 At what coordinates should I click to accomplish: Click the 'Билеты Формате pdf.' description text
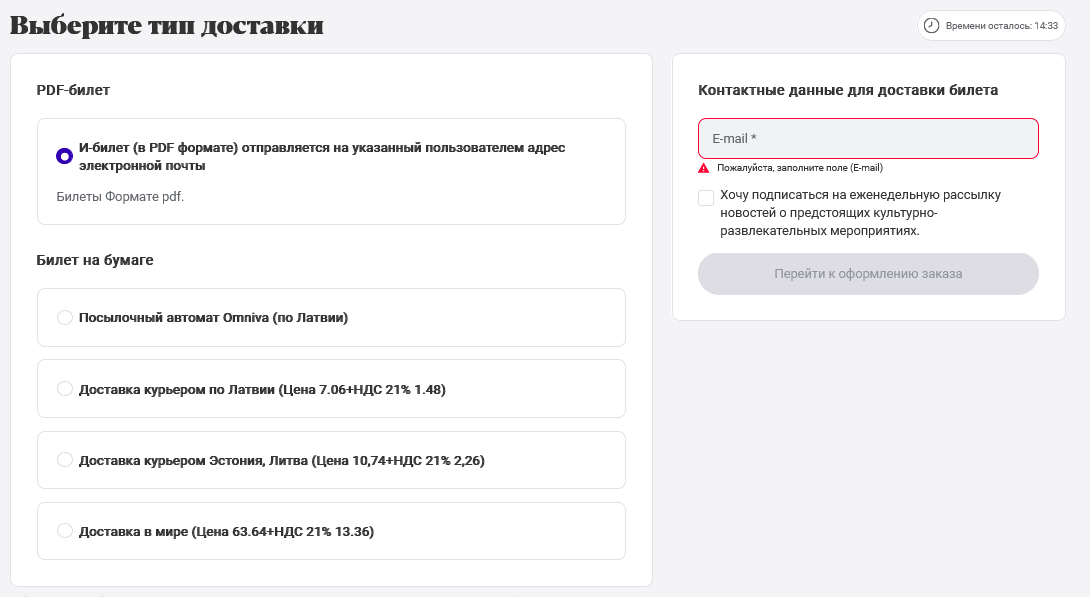120,197
